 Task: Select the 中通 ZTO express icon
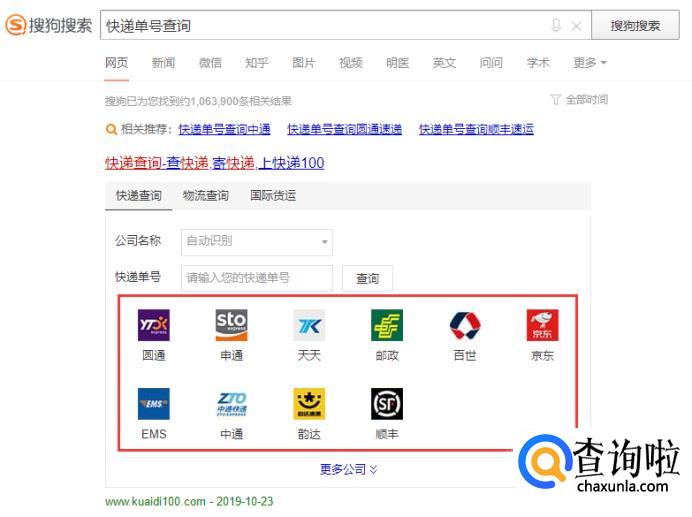tap(231, 404)
